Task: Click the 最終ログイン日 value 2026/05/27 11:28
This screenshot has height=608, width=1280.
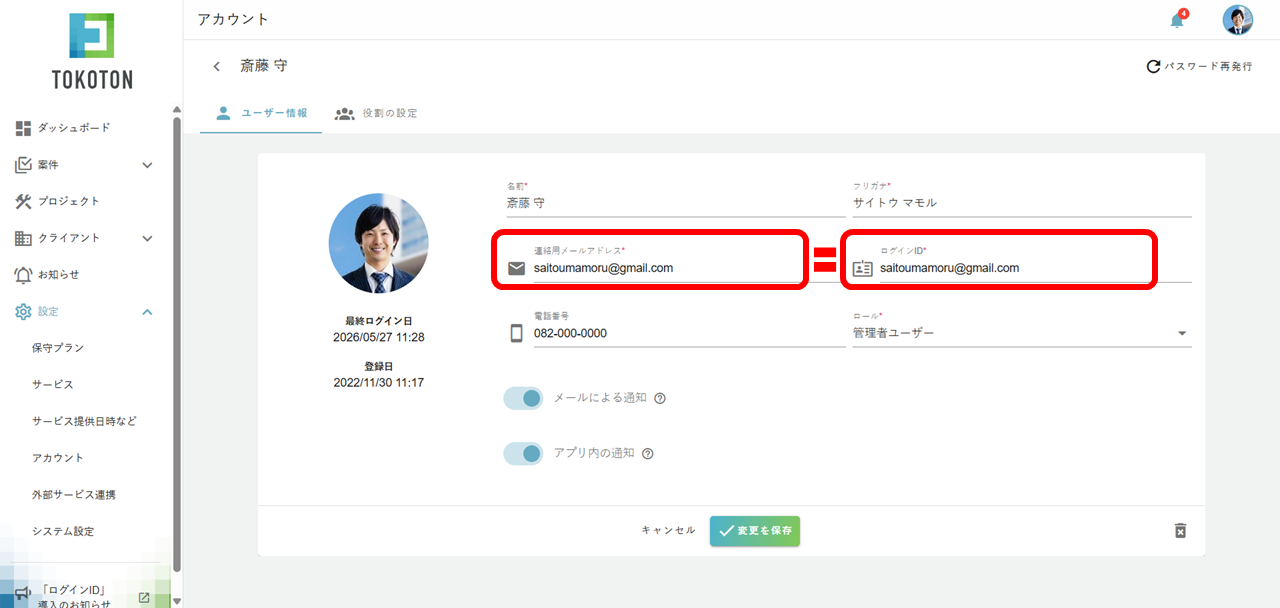Action: click(x=379, y=338)
